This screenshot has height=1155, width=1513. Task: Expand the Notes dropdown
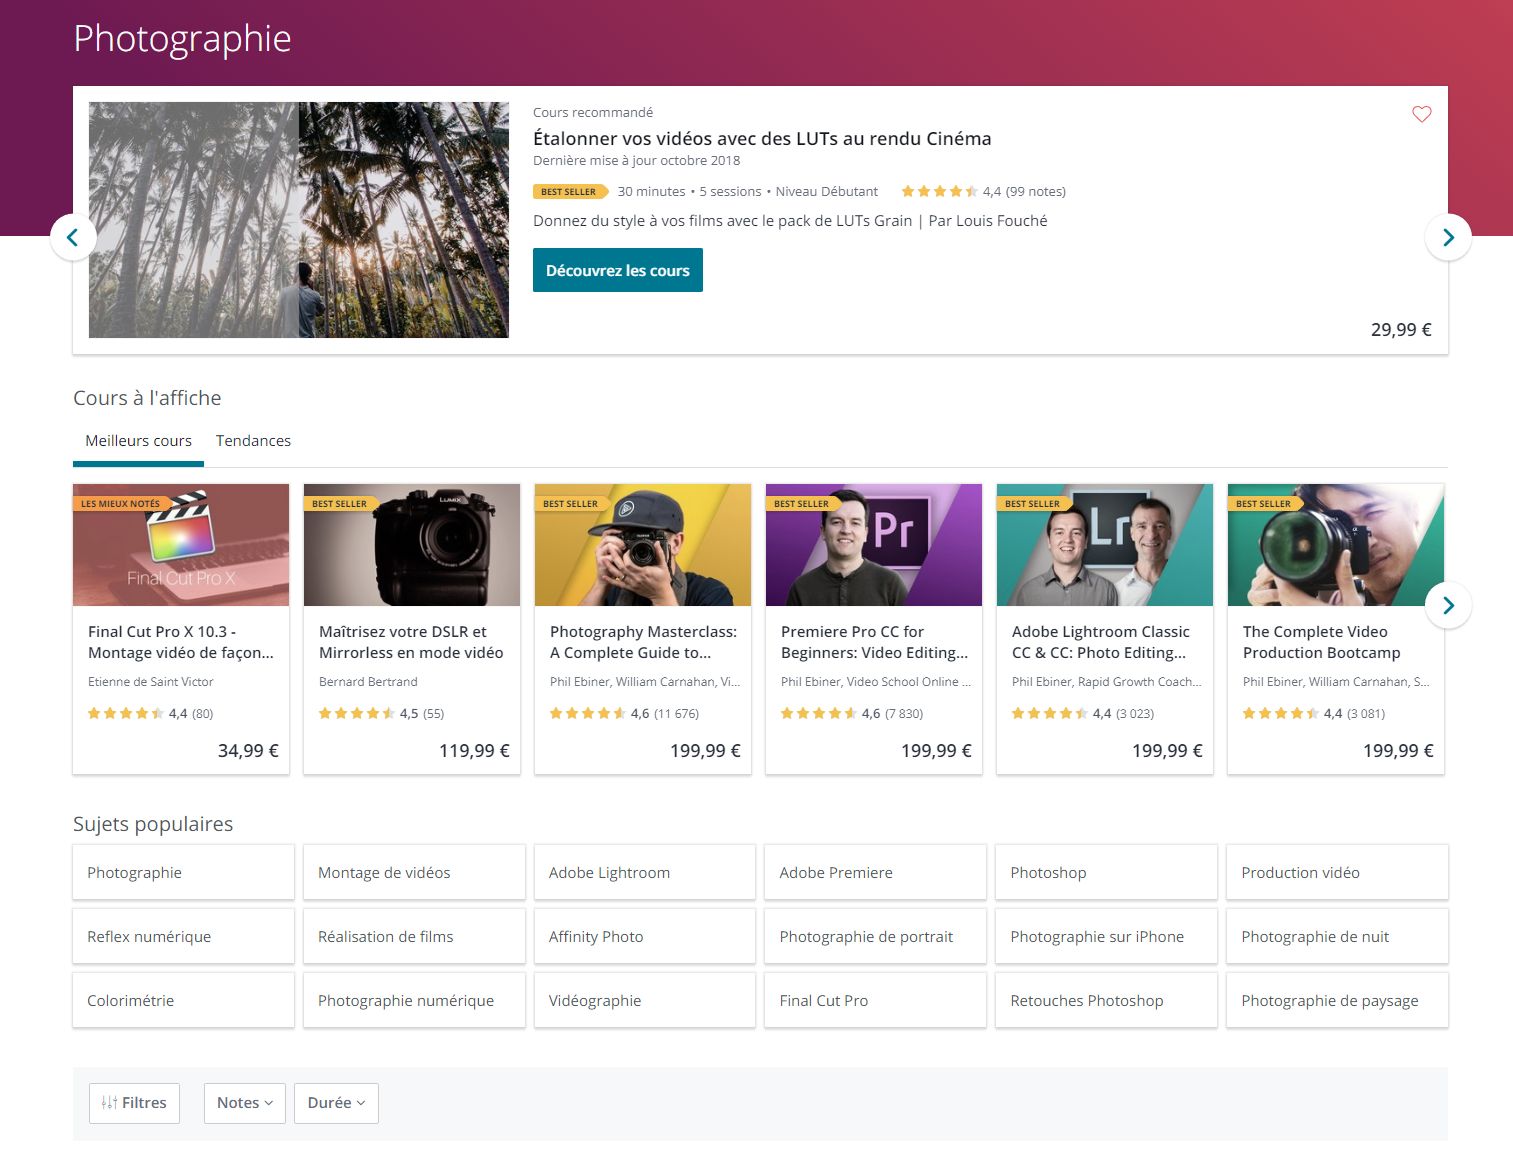point(245,1103)
